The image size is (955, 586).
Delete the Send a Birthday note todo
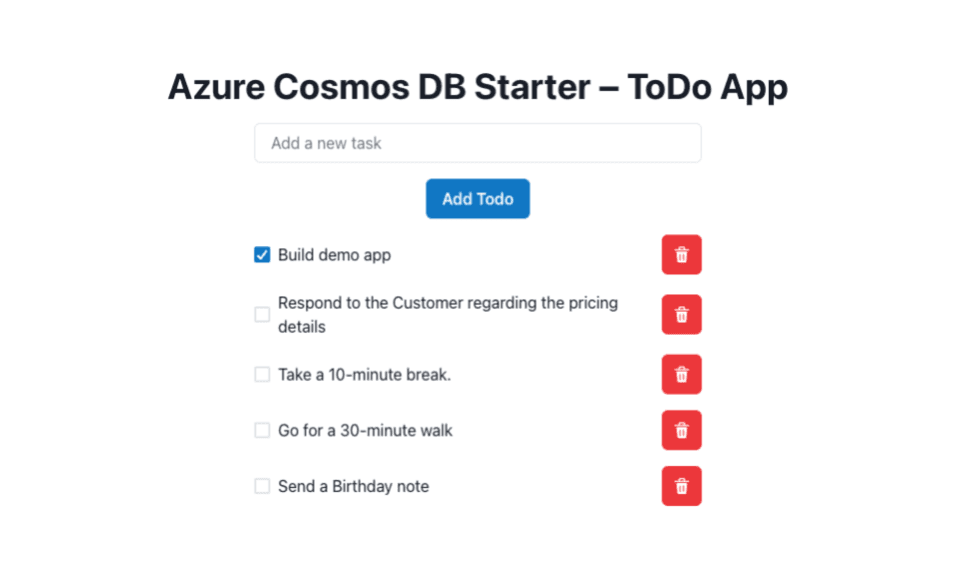(681, 486)
